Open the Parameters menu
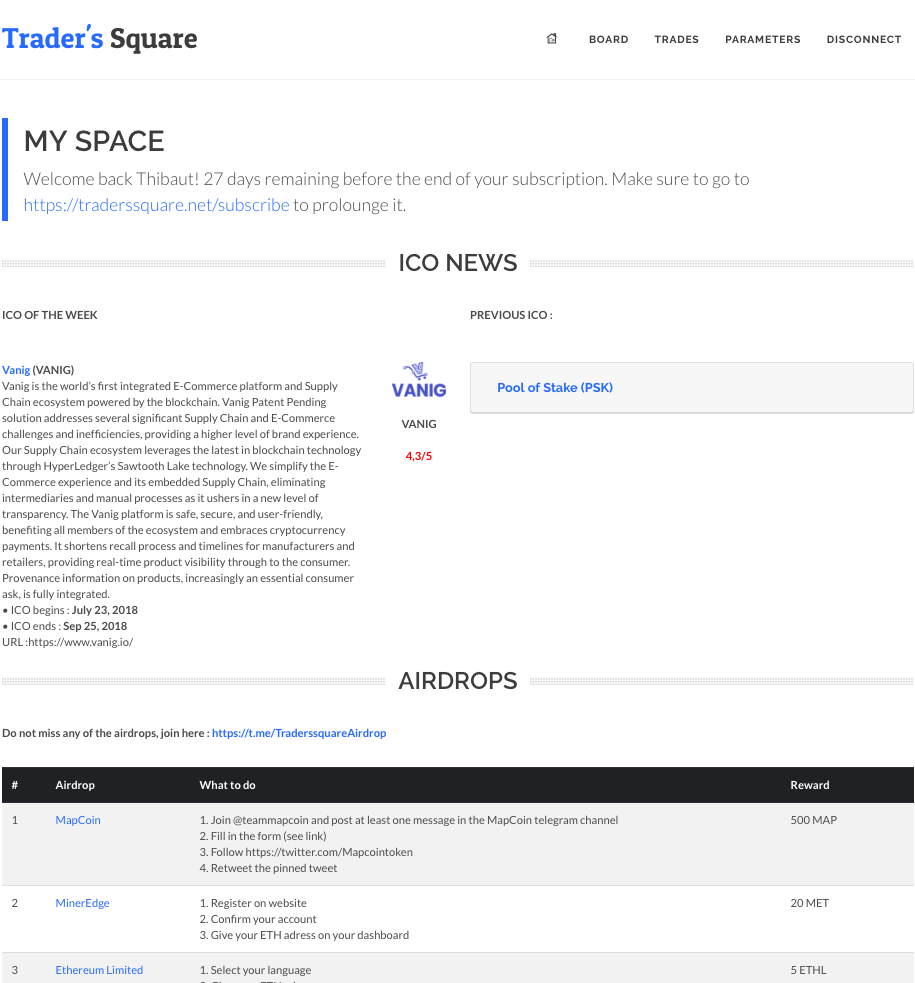Viewport: 915px width, 983px height. (762, 40)
